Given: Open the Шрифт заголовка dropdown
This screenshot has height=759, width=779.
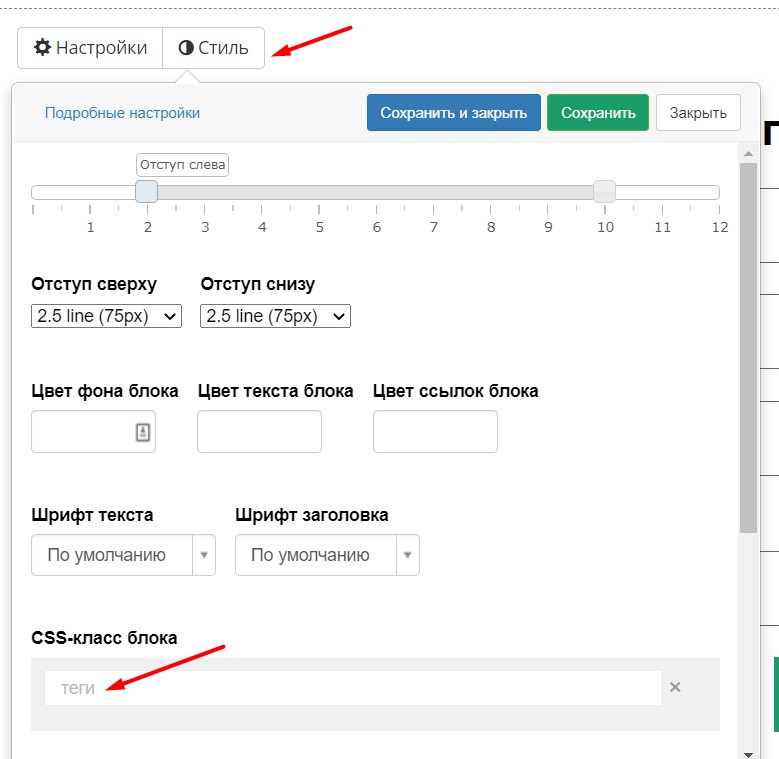Looking at the screenshot, I should 327,555.
